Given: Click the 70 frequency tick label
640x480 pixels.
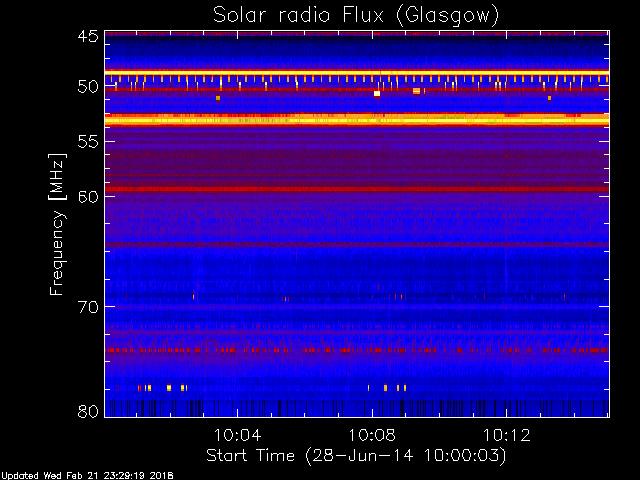Looking at the screenshot, I should (88, 307).
